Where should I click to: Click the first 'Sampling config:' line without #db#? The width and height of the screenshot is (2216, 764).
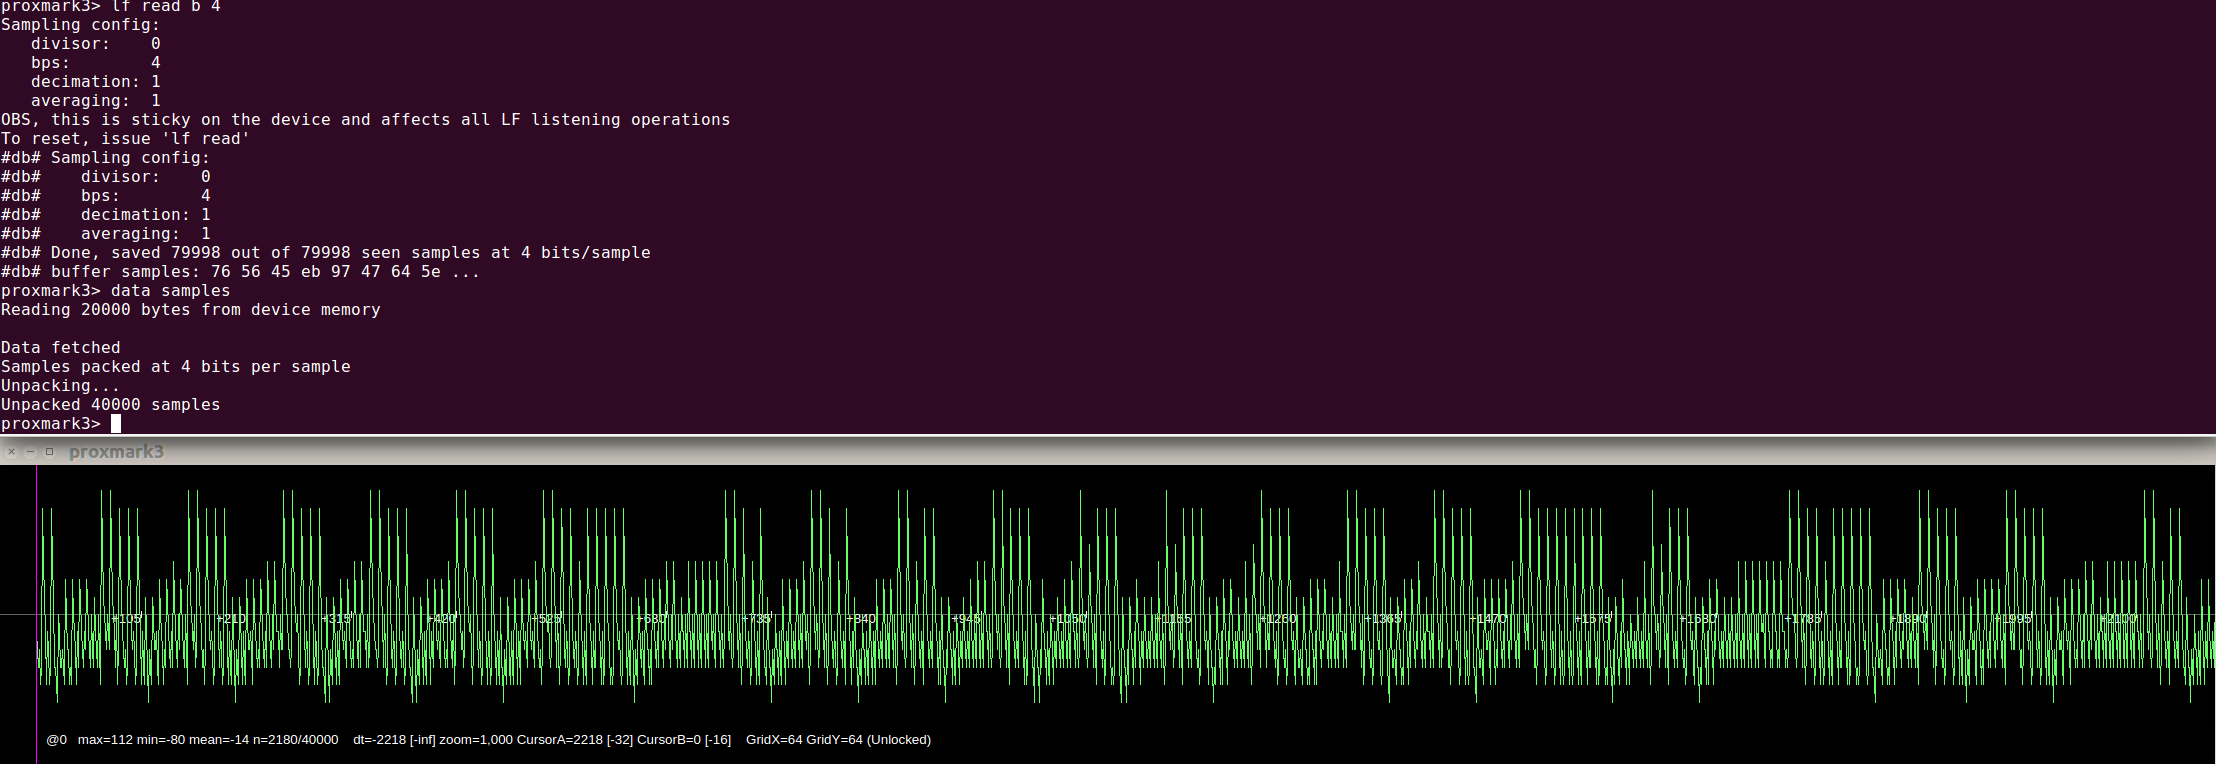pos(81,25)
